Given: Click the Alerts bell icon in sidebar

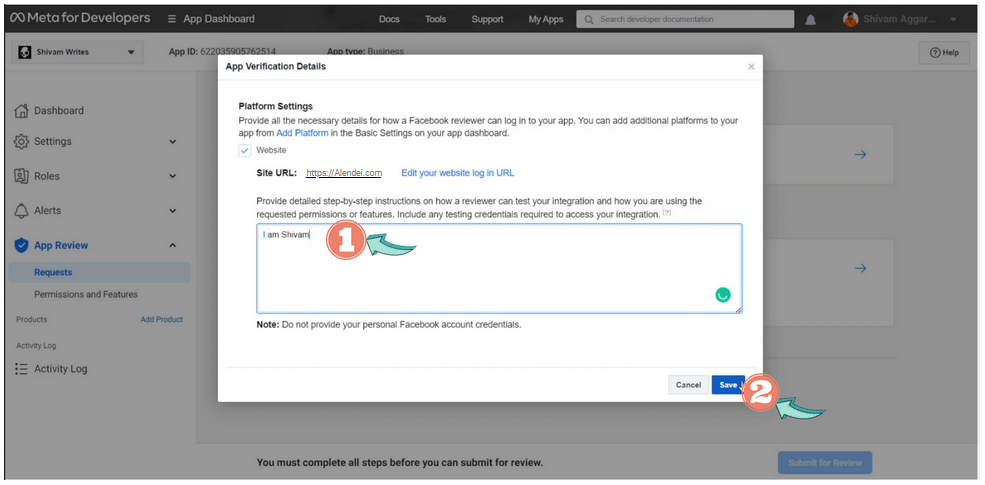Looking at the screenshot, I should [x=22, y=211].
